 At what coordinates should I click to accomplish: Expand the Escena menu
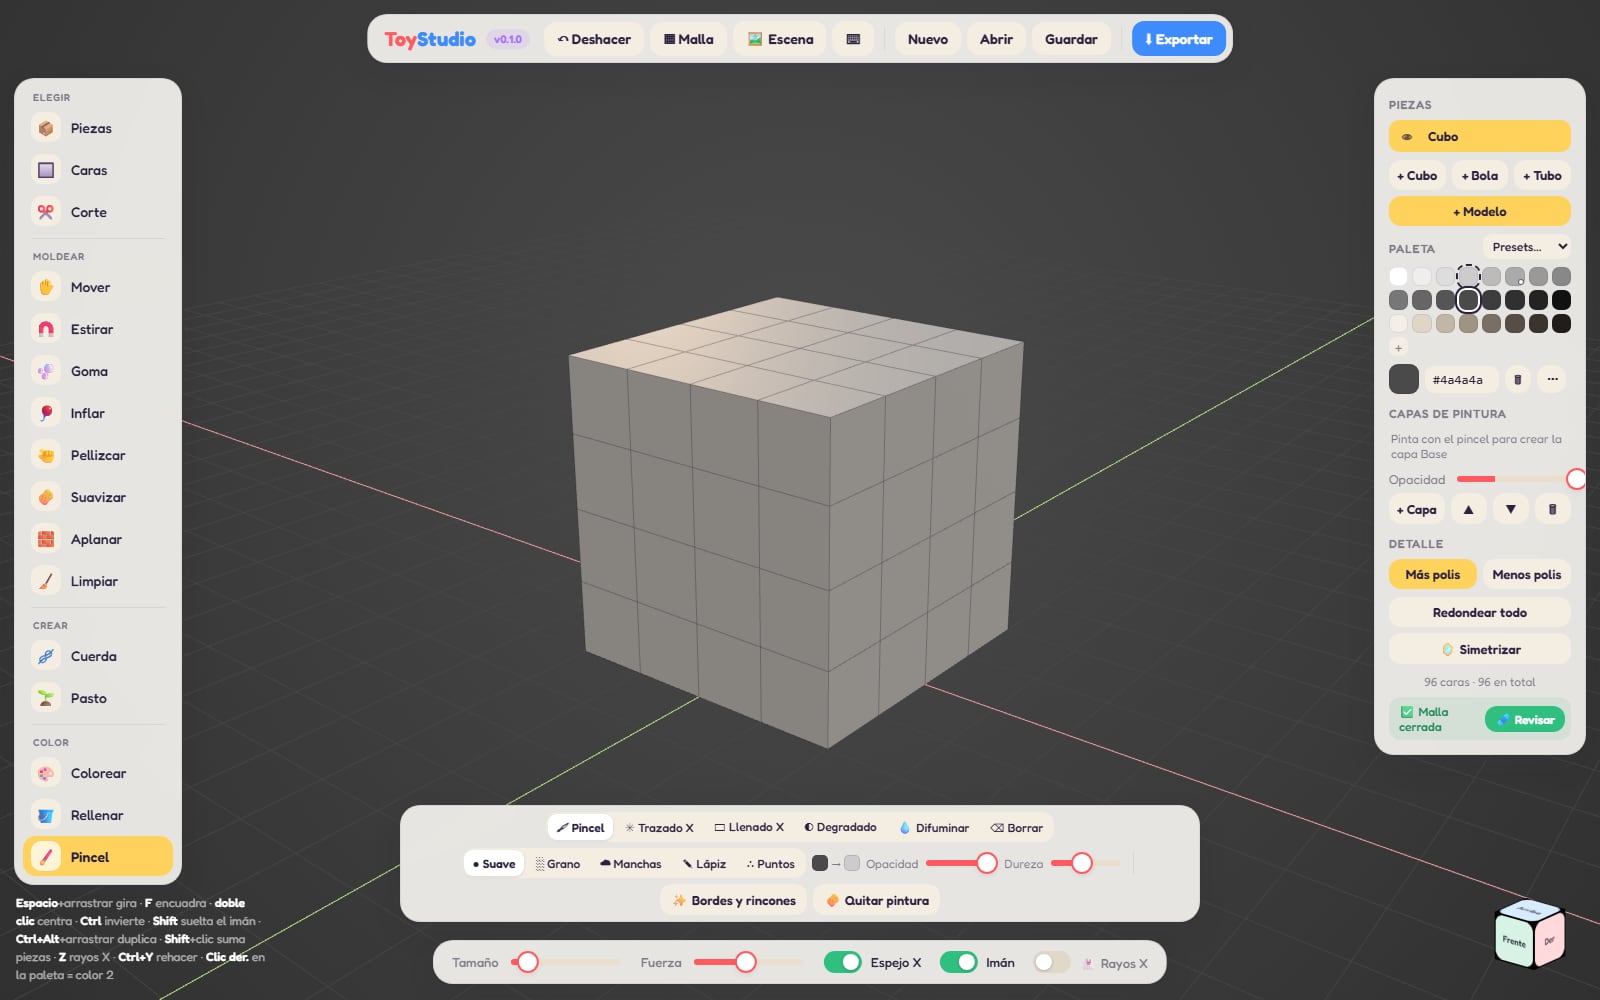coord(781,39)
